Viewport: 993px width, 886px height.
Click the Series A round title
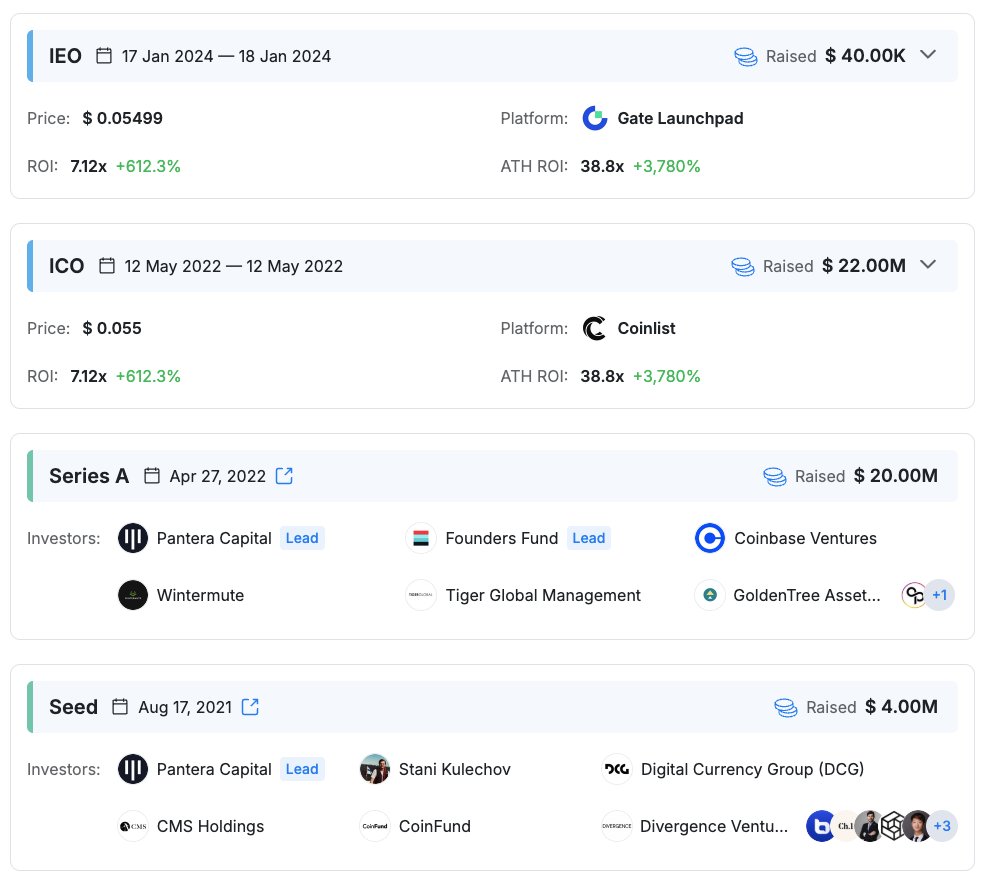[x=89, y=476]
